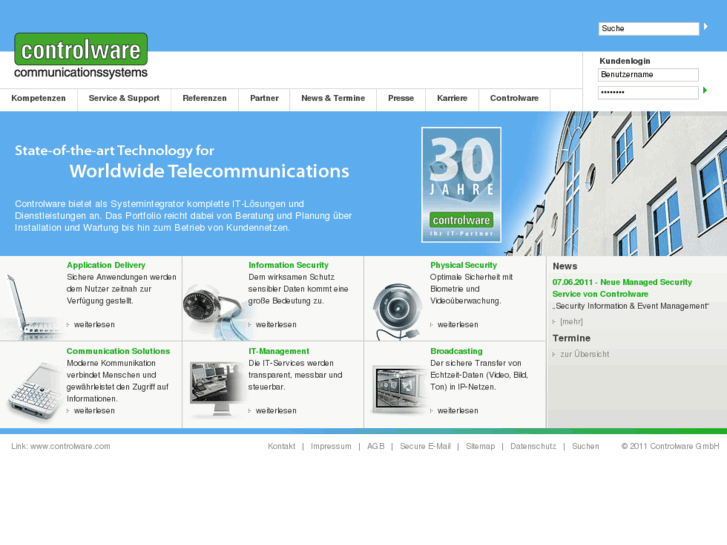
Task: Click the surveillance camera image
Action: point(396,311)
